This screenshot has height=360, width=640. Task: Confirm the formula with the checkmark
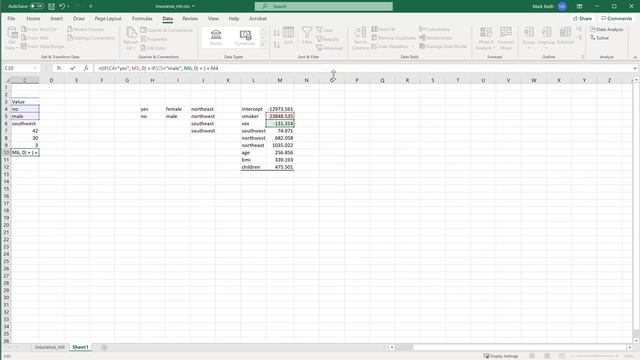point(73,68)
